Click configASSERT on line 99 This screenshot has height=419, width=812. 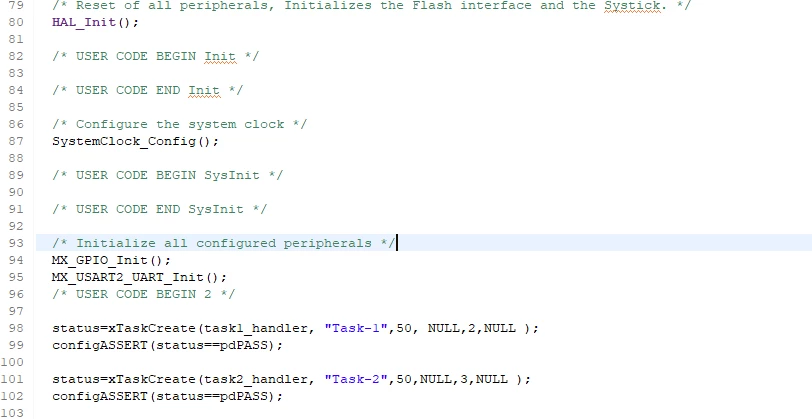(x=99, y=345)
